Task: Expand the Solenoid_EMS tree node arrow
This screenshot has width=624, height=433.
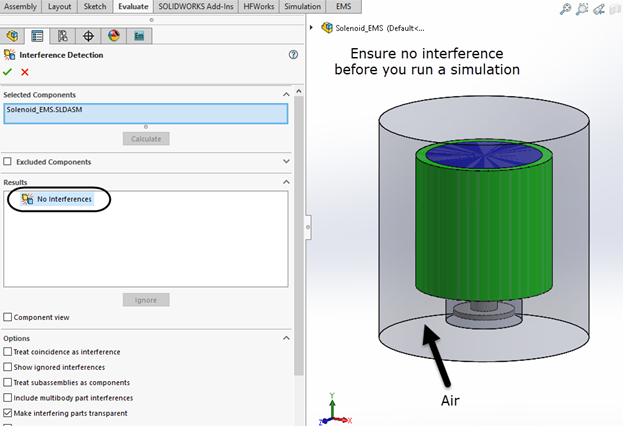Action: [x=312, y=27]
